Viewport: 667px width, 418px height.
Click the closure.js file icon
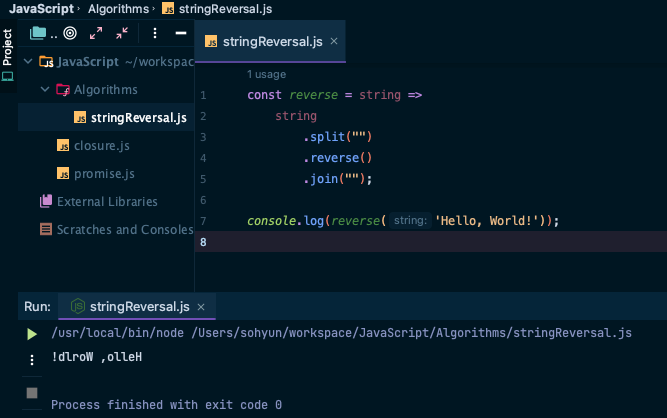point(63,145)
